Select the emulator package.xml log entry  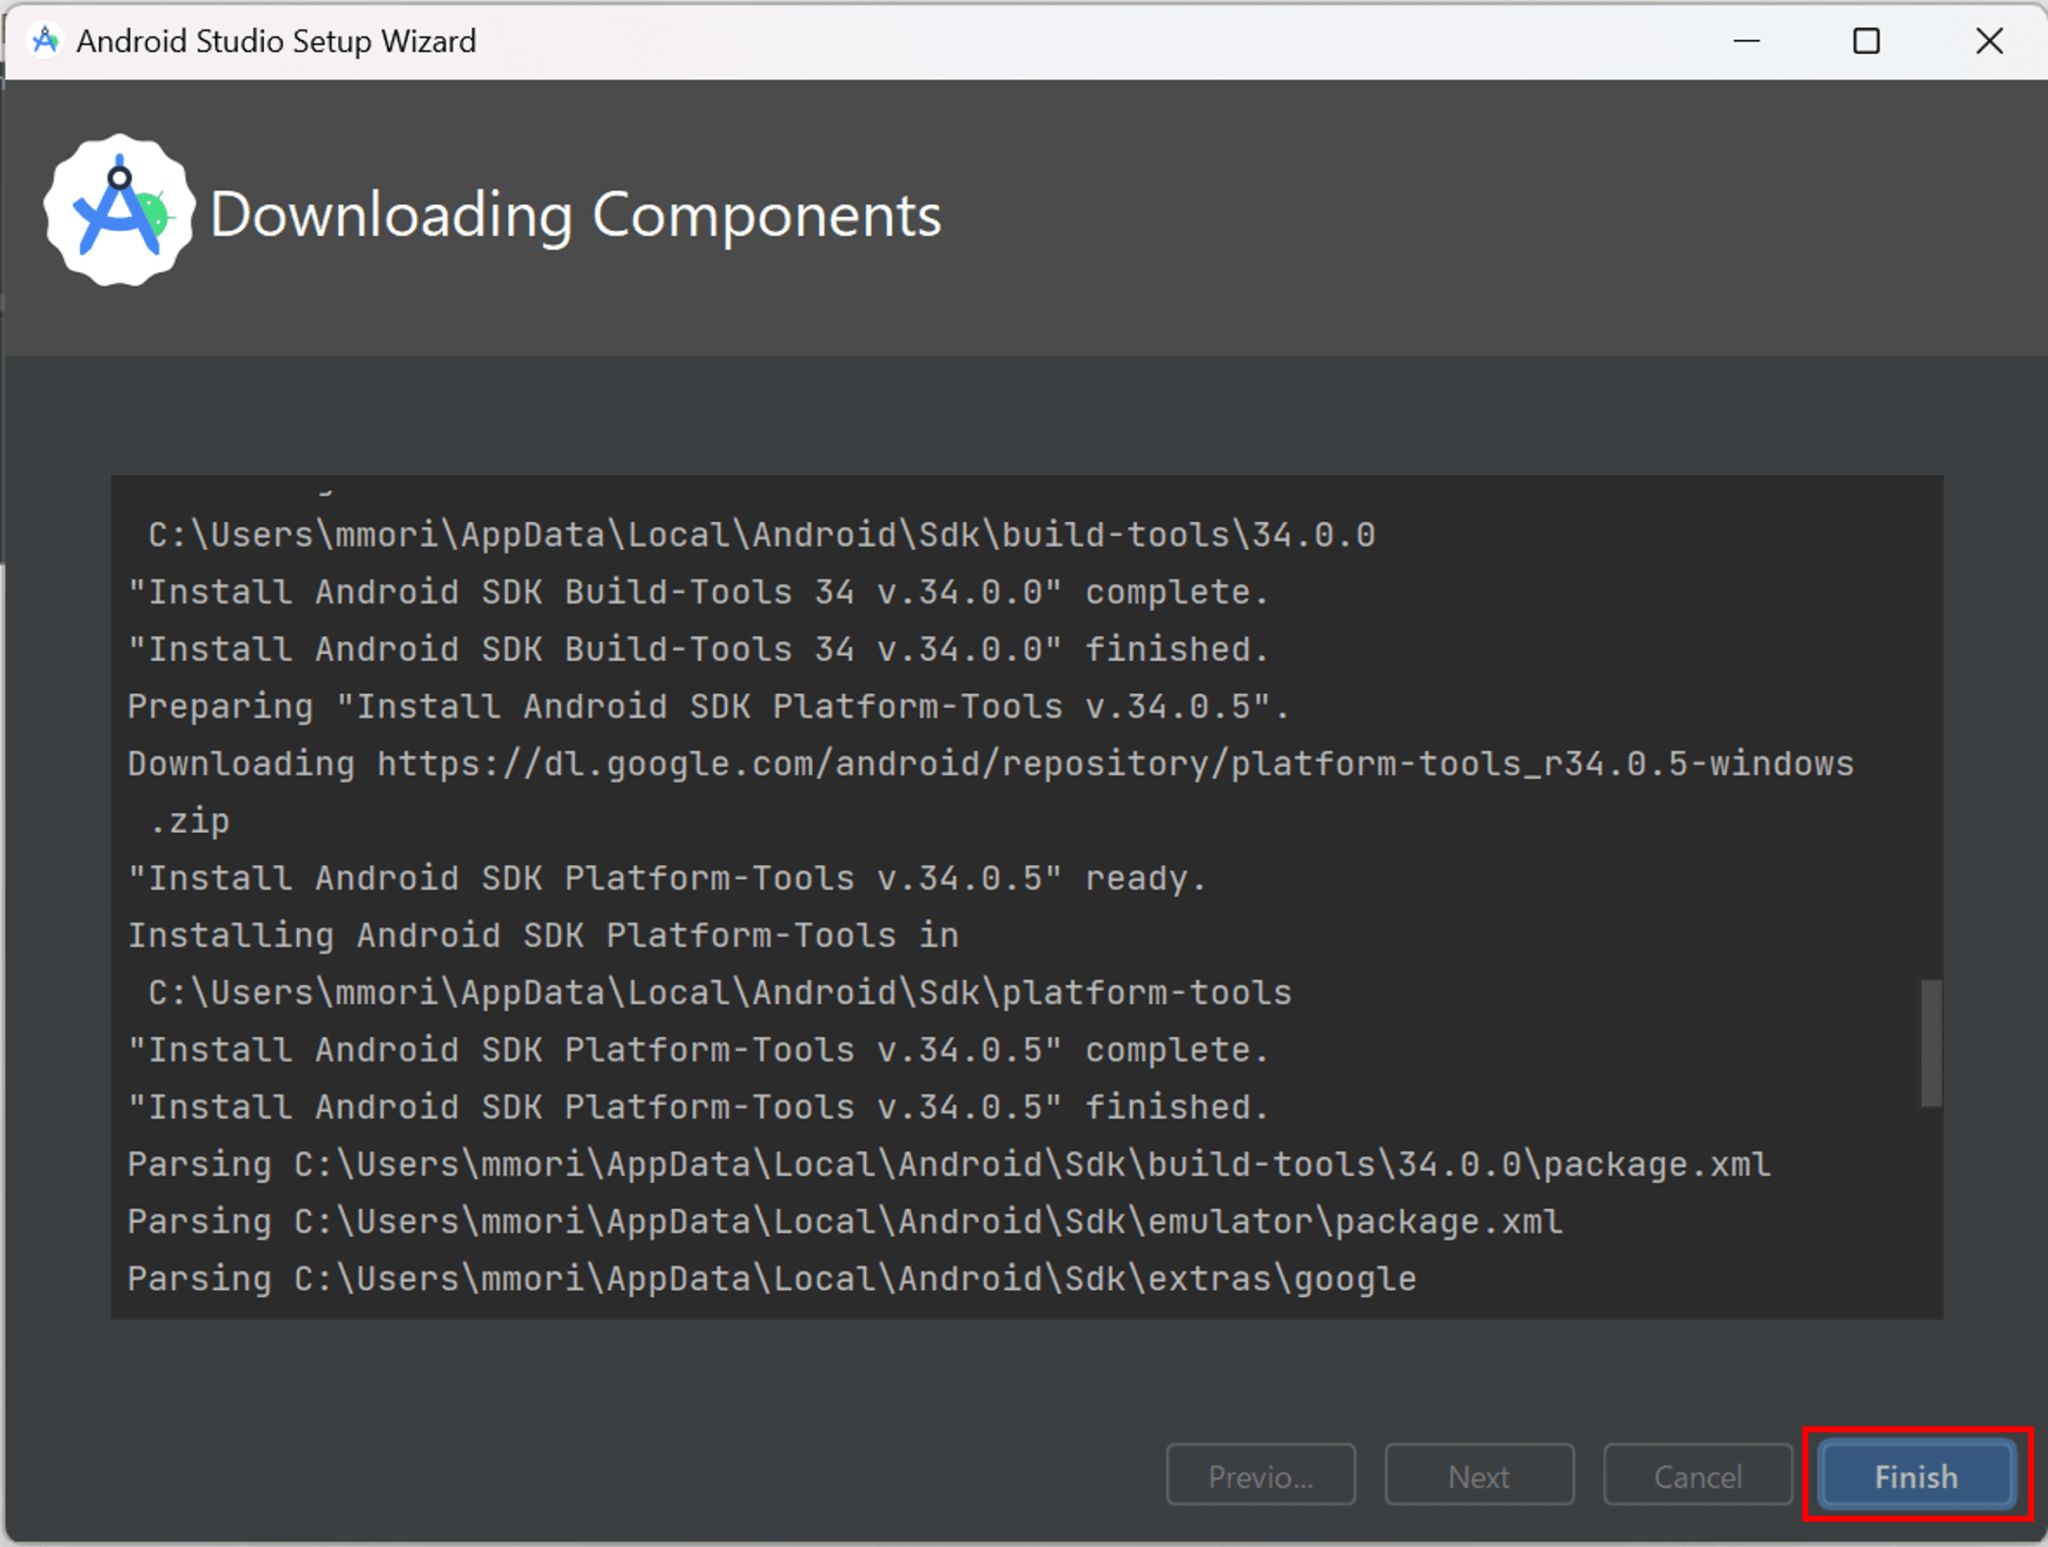tap(843, 1221)
